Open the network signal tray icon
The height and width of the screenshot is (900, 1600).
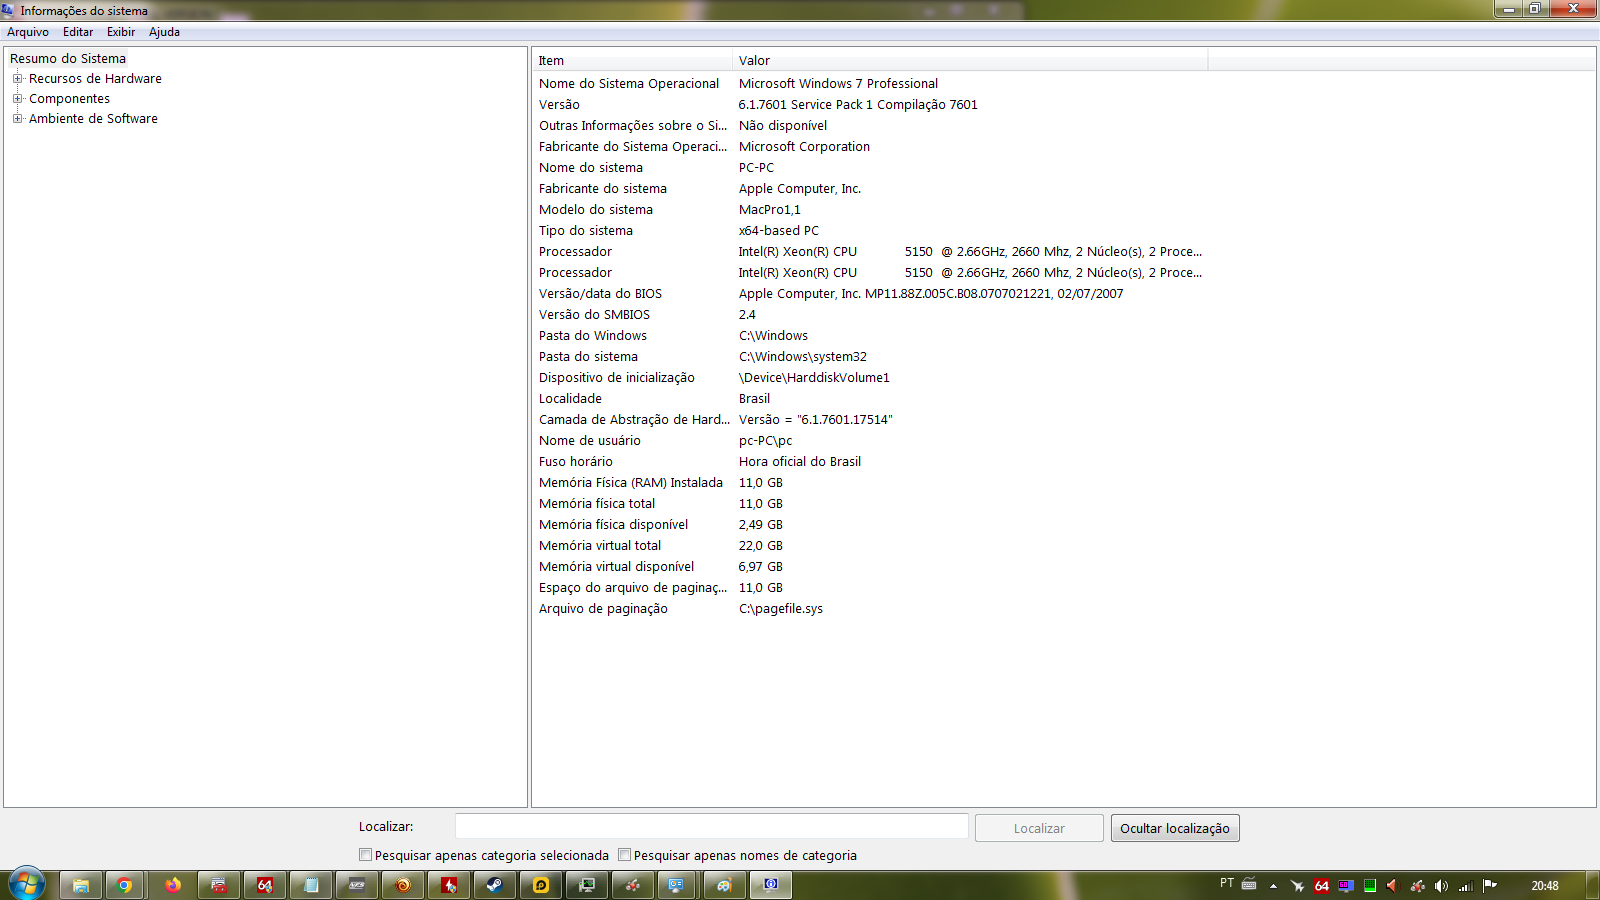[x=1466, y=886]
